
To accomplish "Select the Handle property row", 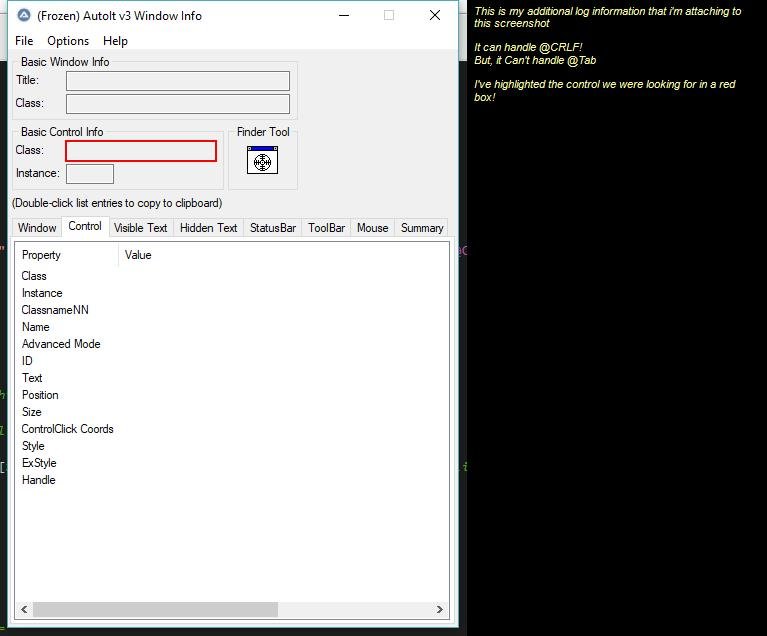I will coord(232,480).
